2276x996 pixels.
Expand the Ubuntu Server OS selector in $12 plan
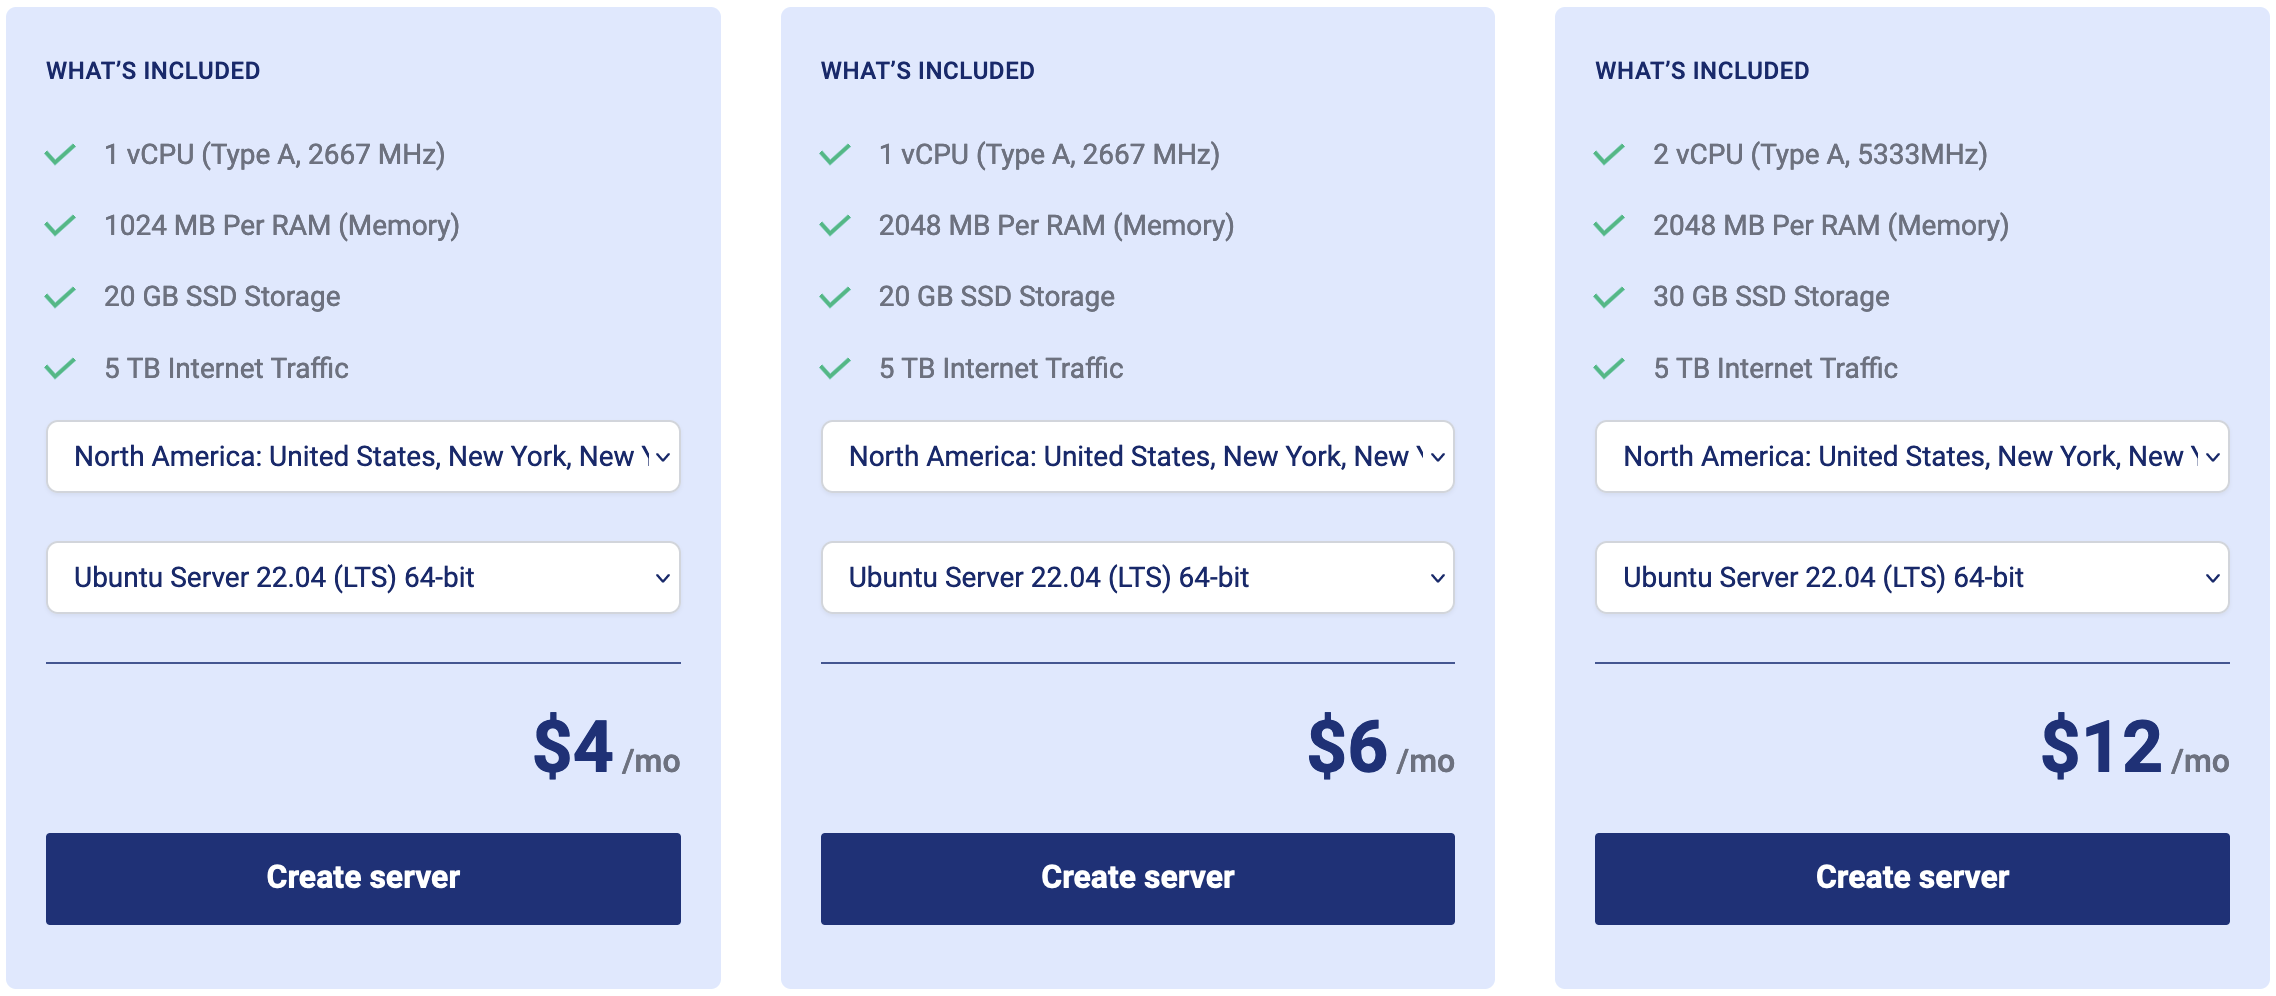[x=1912, y=578]
